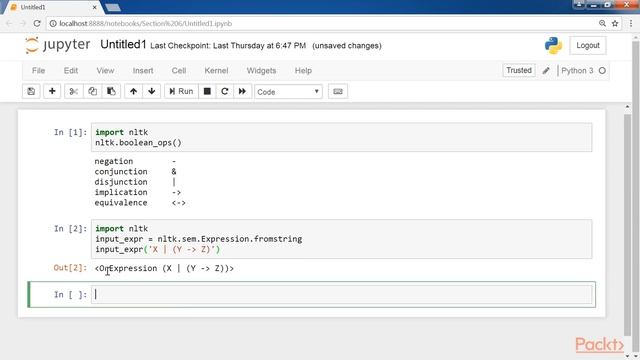This screenshot has width=640, height=360.
Task: Open the Chrome three-dot menu
Action: click(631, 24)
